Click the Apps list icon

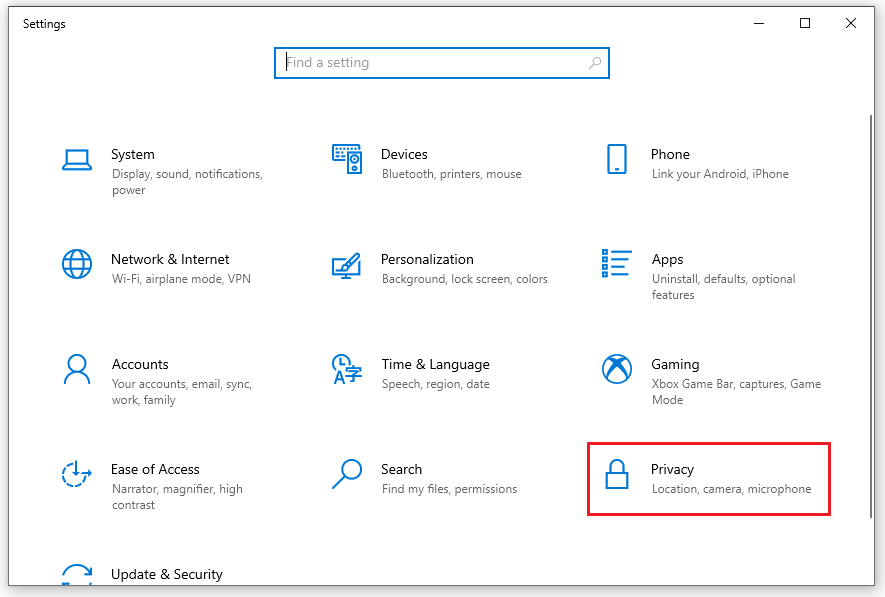point(616,264)
